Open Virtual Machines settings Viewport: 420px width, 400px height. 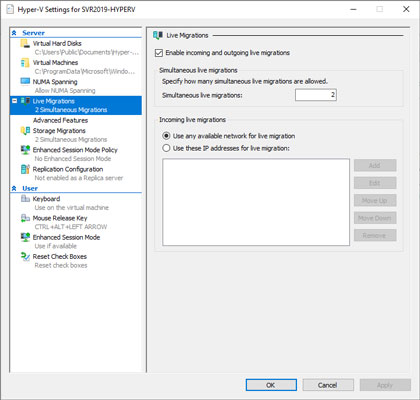(55, 63)
